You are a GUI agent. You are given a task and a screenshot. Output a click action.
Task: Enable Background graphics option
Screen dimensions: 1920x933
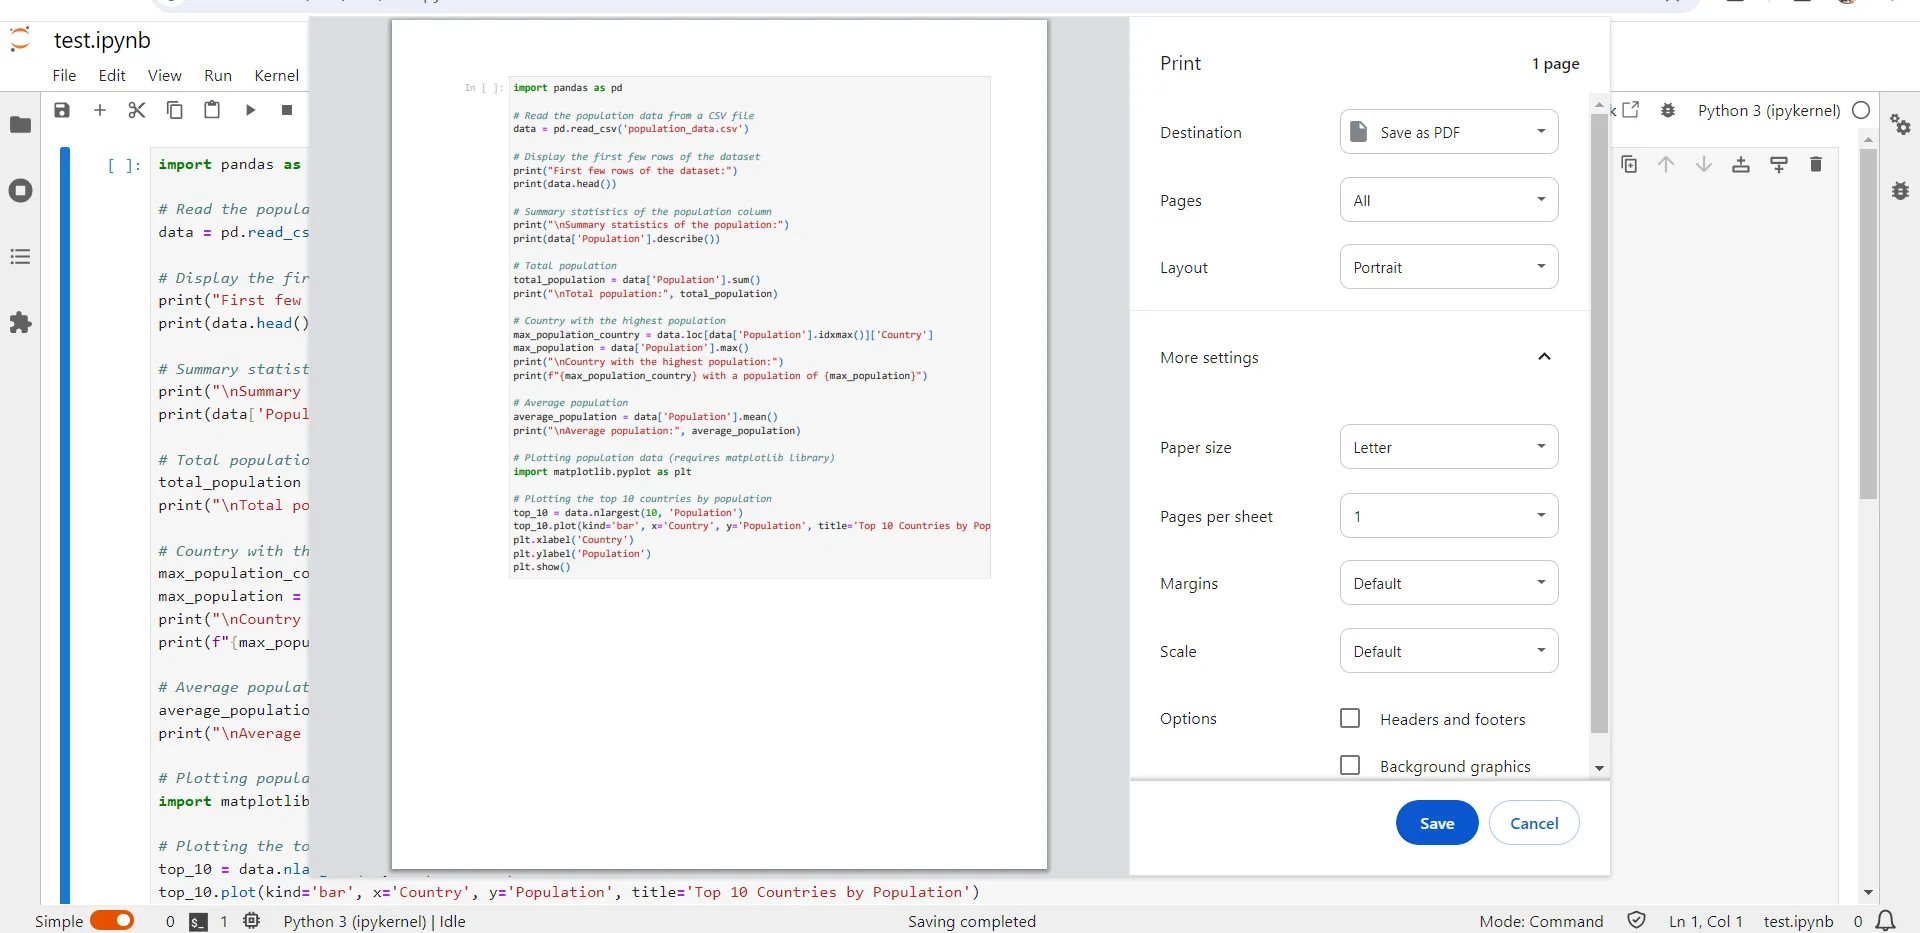(1350, 765)
